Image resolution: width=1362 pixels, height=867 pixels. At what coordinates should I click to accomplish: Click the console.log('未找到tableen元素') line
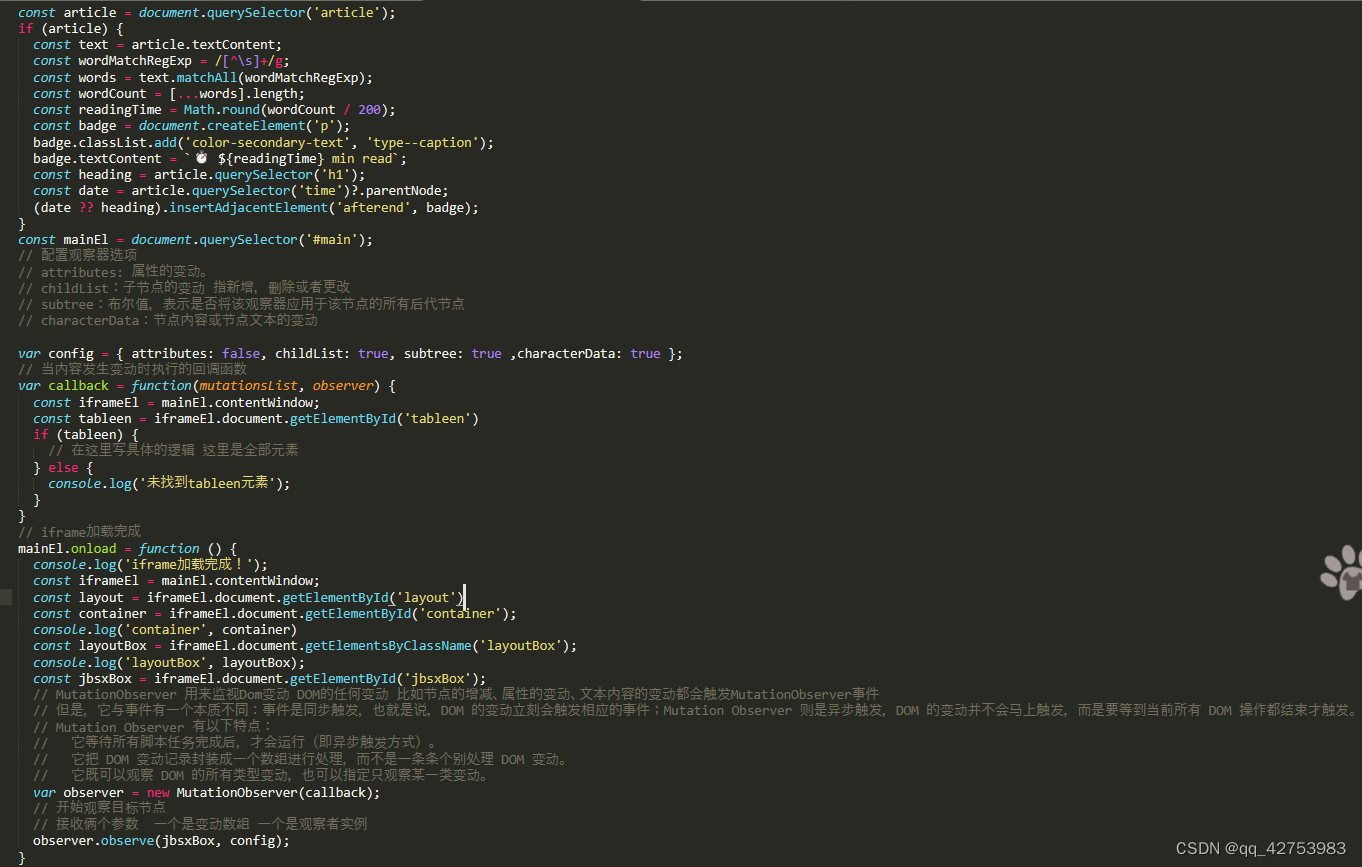coord(169,483)
